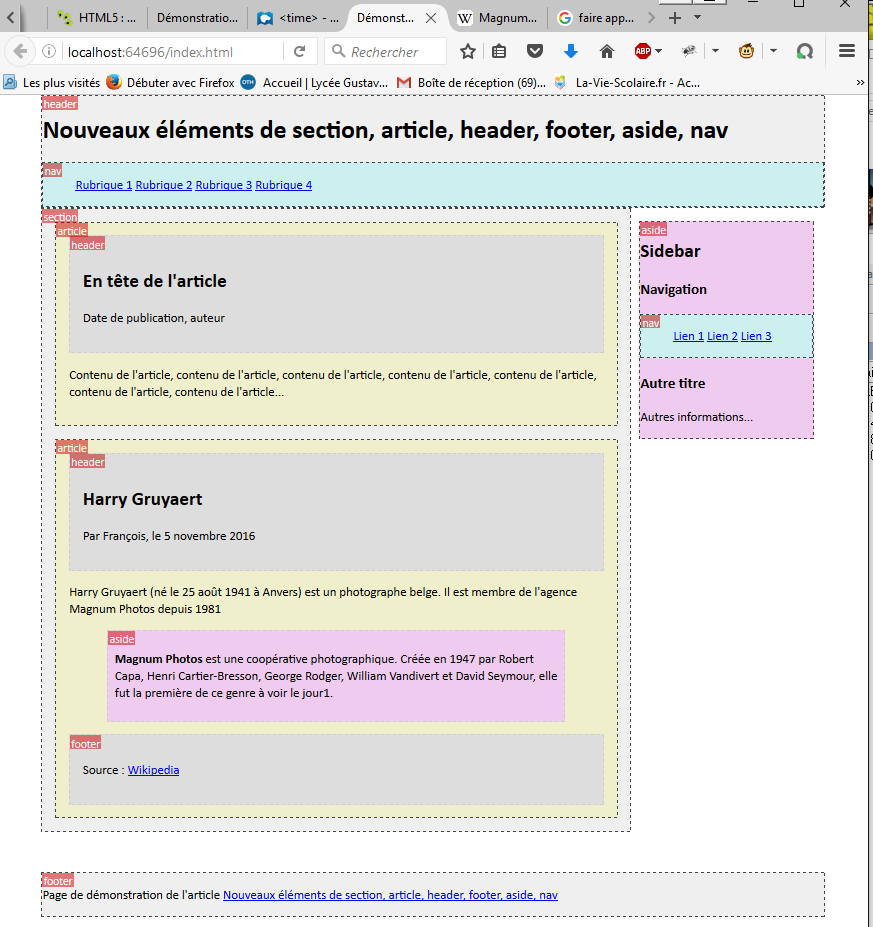Open a new tab with the plus button

pyautogui.click(x=674, y=18)
